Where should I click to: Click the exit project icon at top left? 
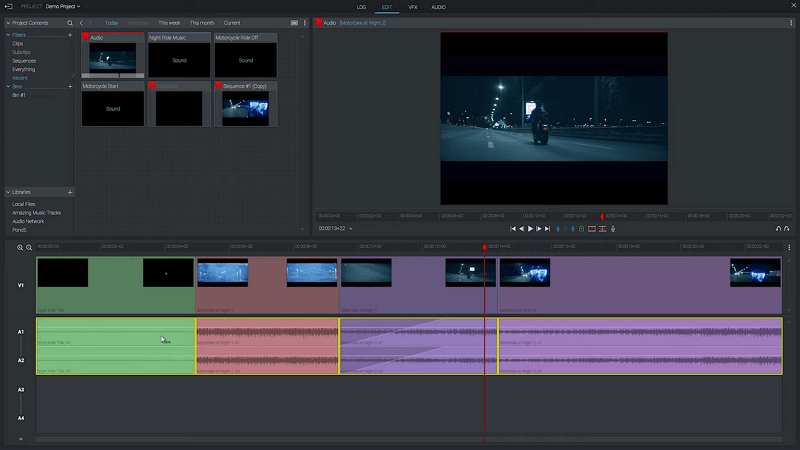pos(8,7)
